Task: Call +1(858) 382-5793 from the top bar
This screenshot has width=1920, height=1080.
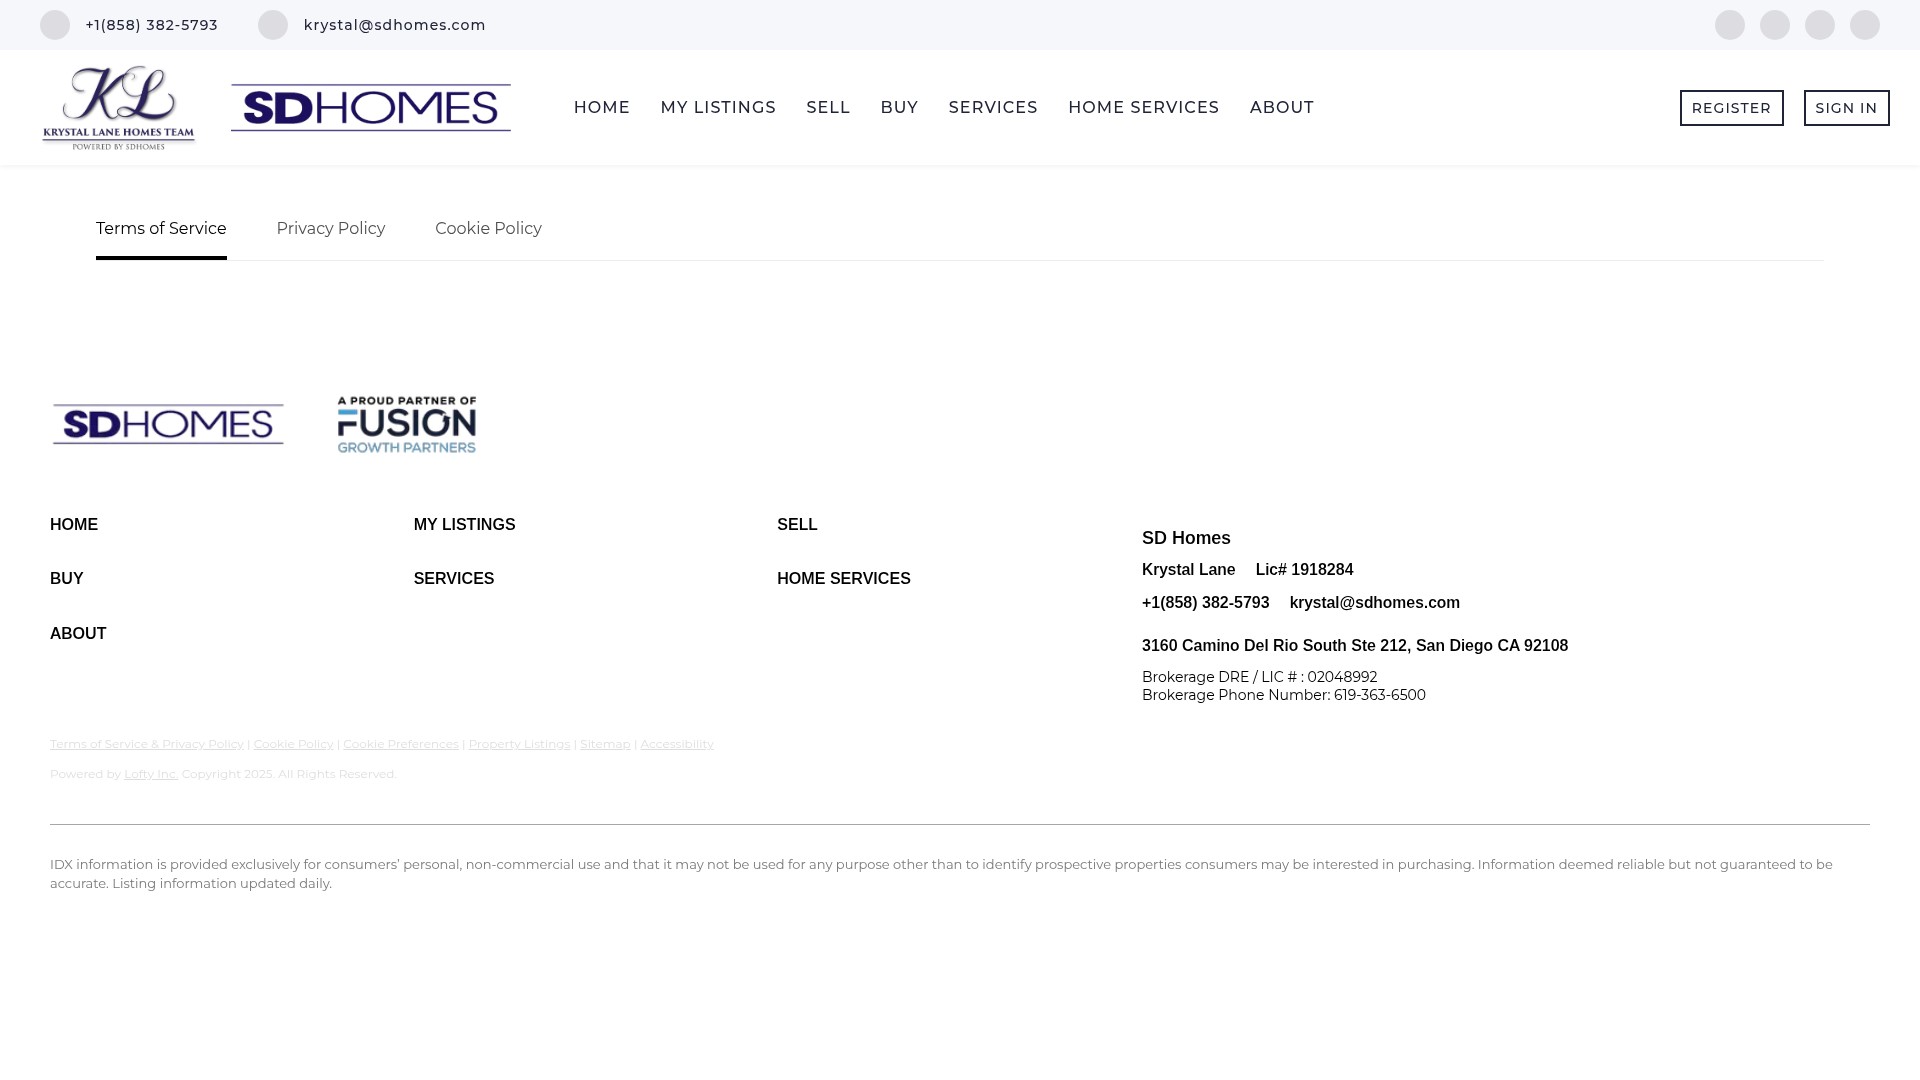Action: point(152,25)
